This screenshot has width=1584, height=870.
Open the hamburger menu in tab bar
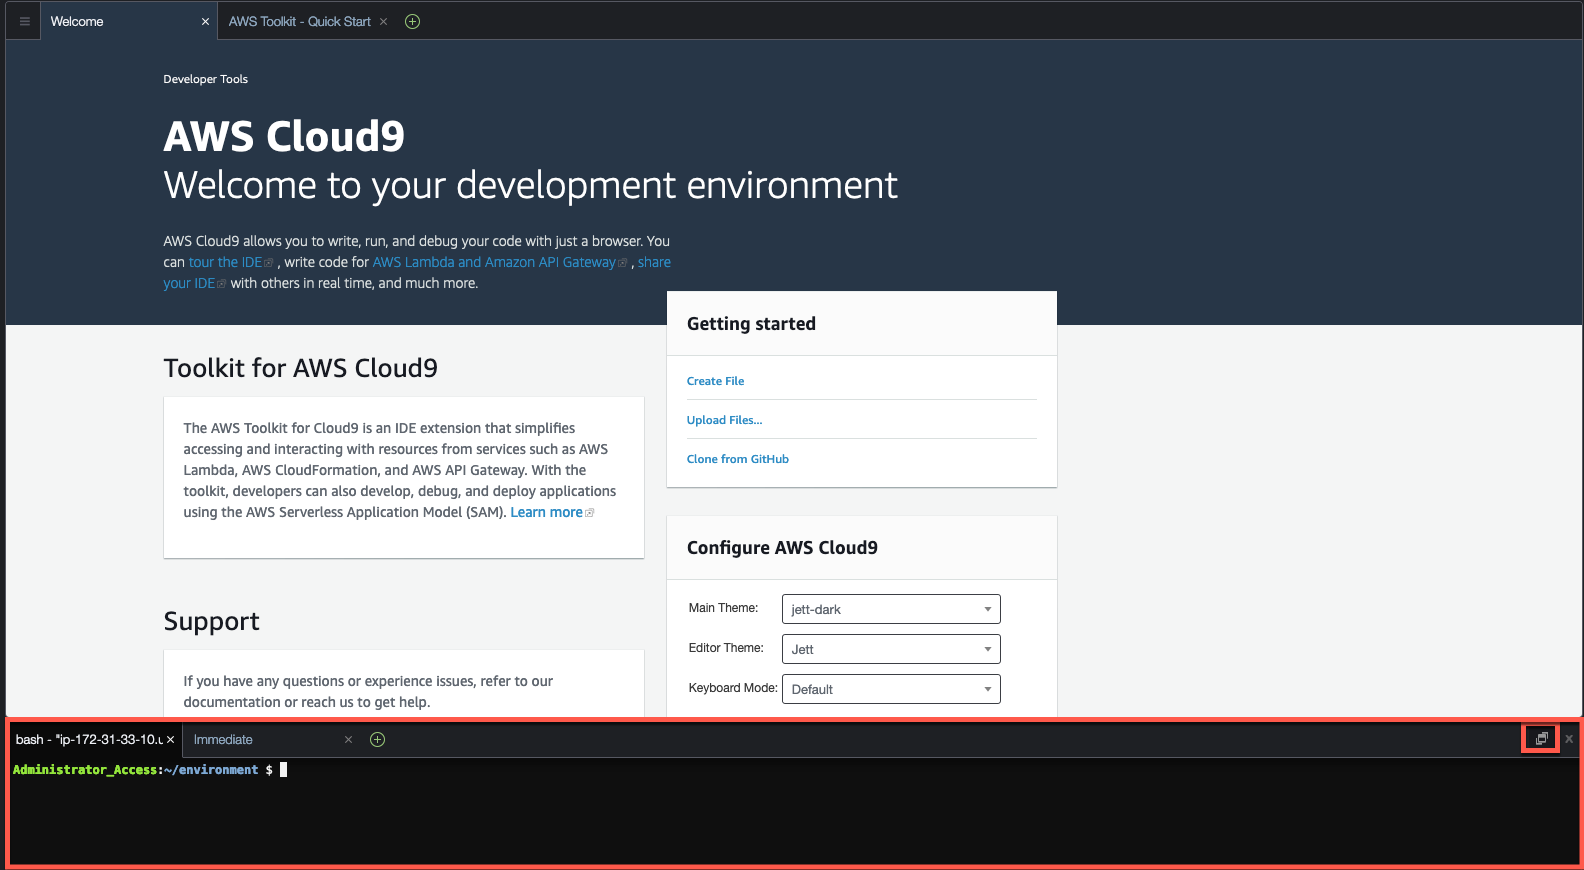click(25, 21)
